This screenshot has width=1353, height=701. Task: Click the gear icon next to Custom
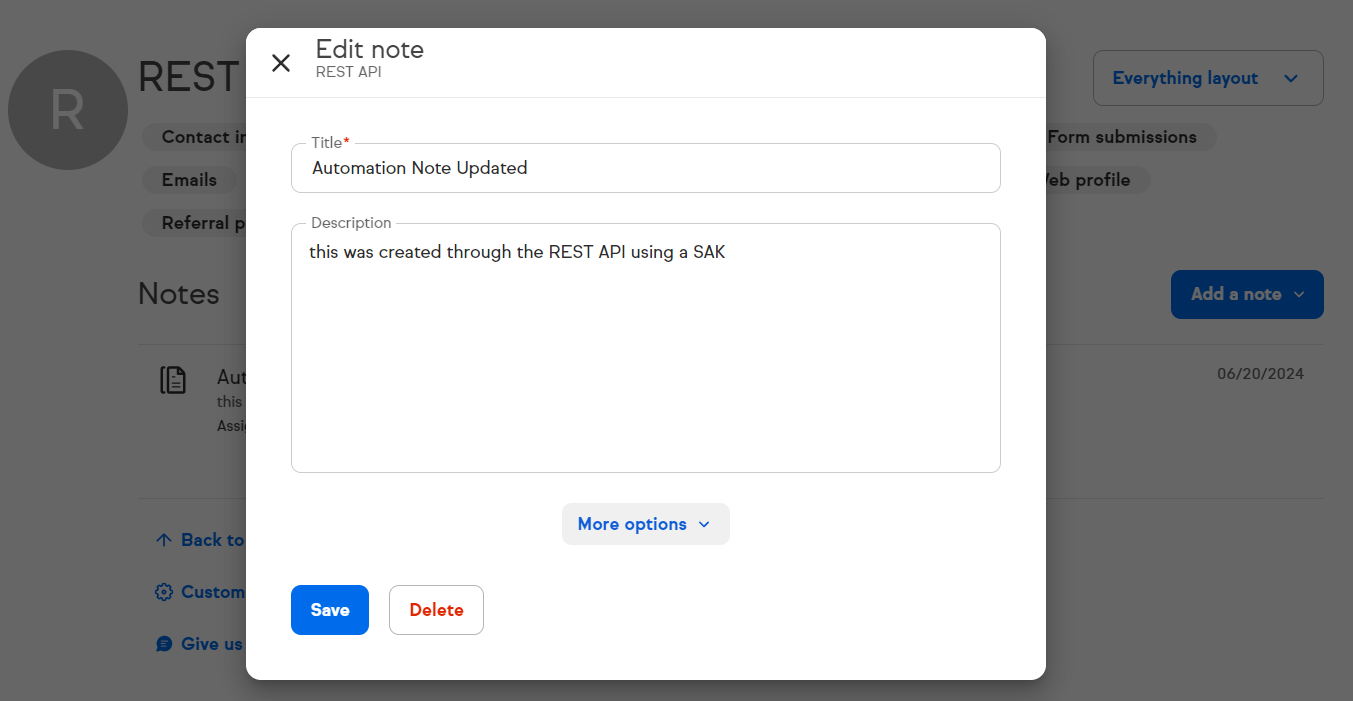(164, 592)
